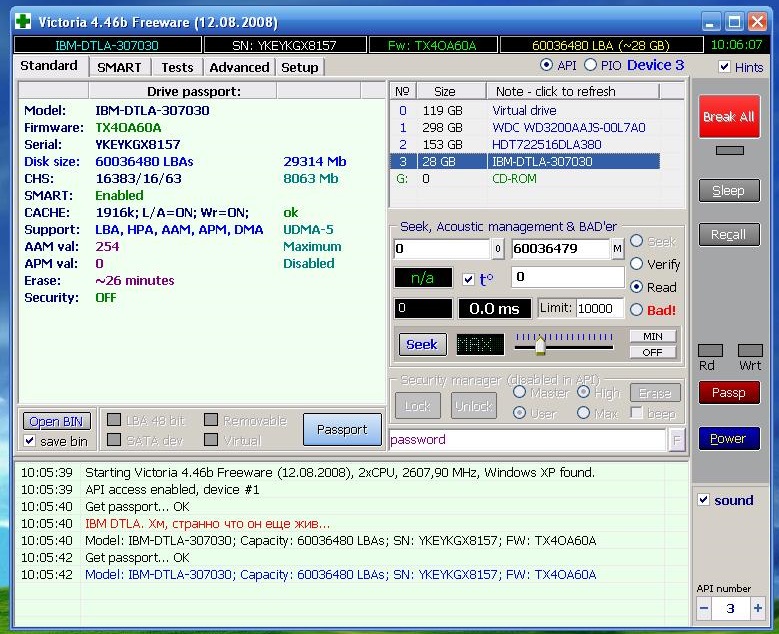Click the 'Starting Victoria 4.46b Freeware' log line
Viewport: 779px width, 634px height.
[340, 473]
